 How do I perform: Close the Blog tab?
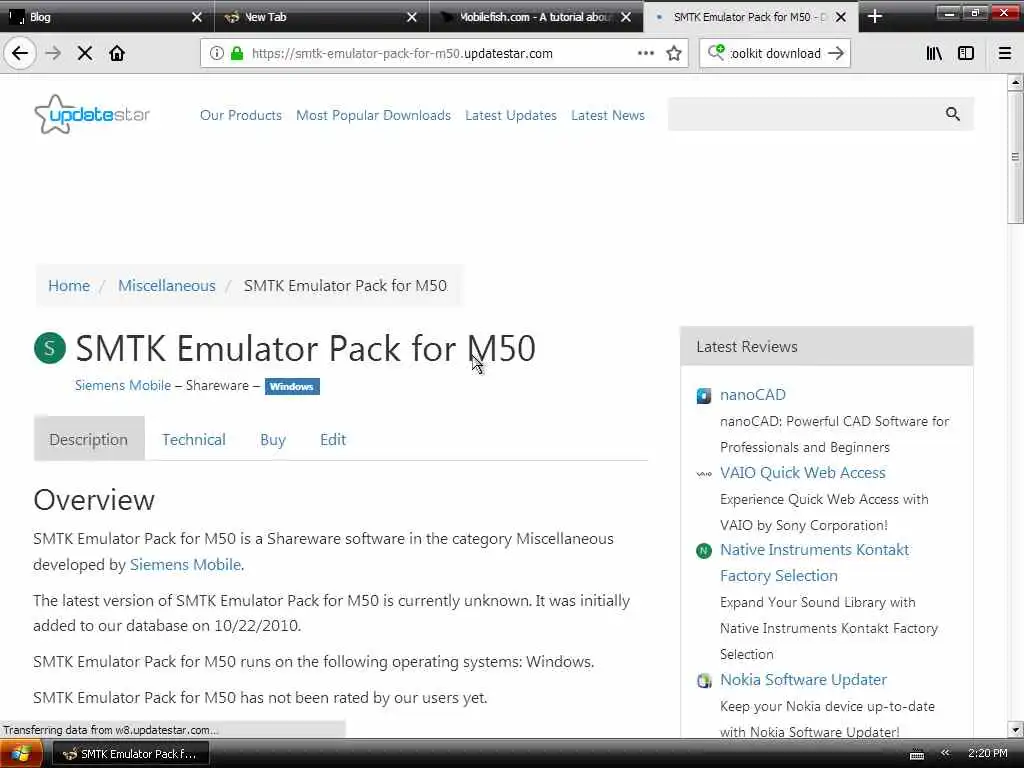pyautogui.click(x=197, y=17)
